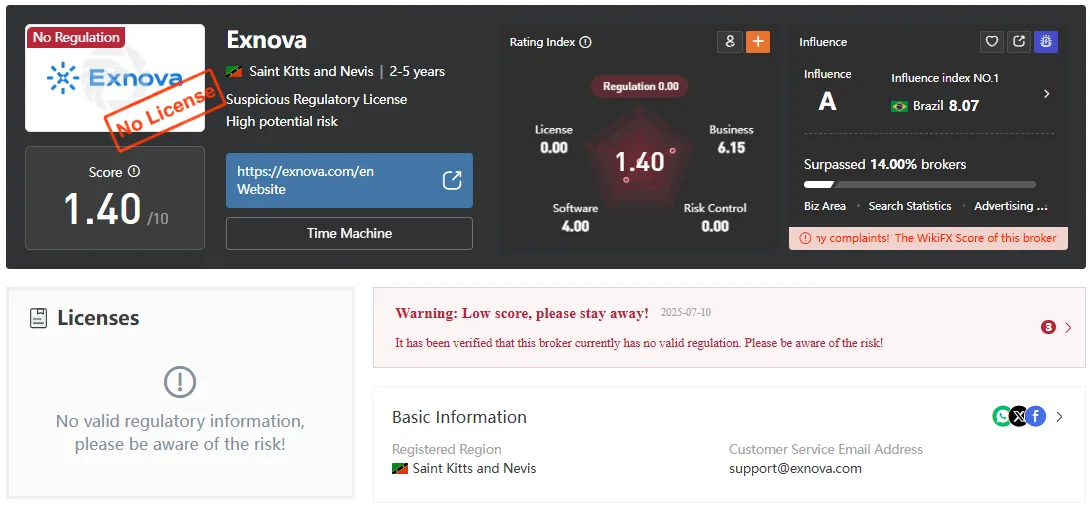Click the Regulation 0.00 badge
Screen dimensions: 1090x511
coord(640,86)
